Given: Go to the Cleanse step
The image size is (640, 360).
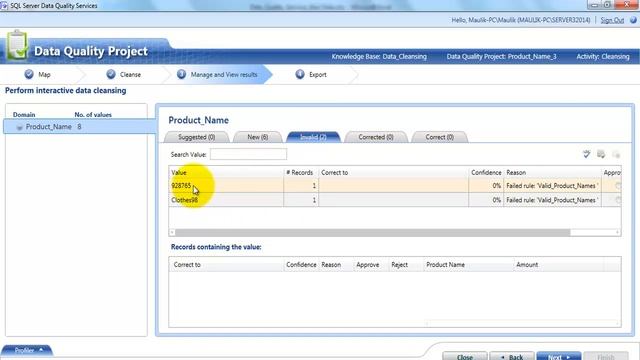Looking at the screenshot, I should tap(130, 75).
